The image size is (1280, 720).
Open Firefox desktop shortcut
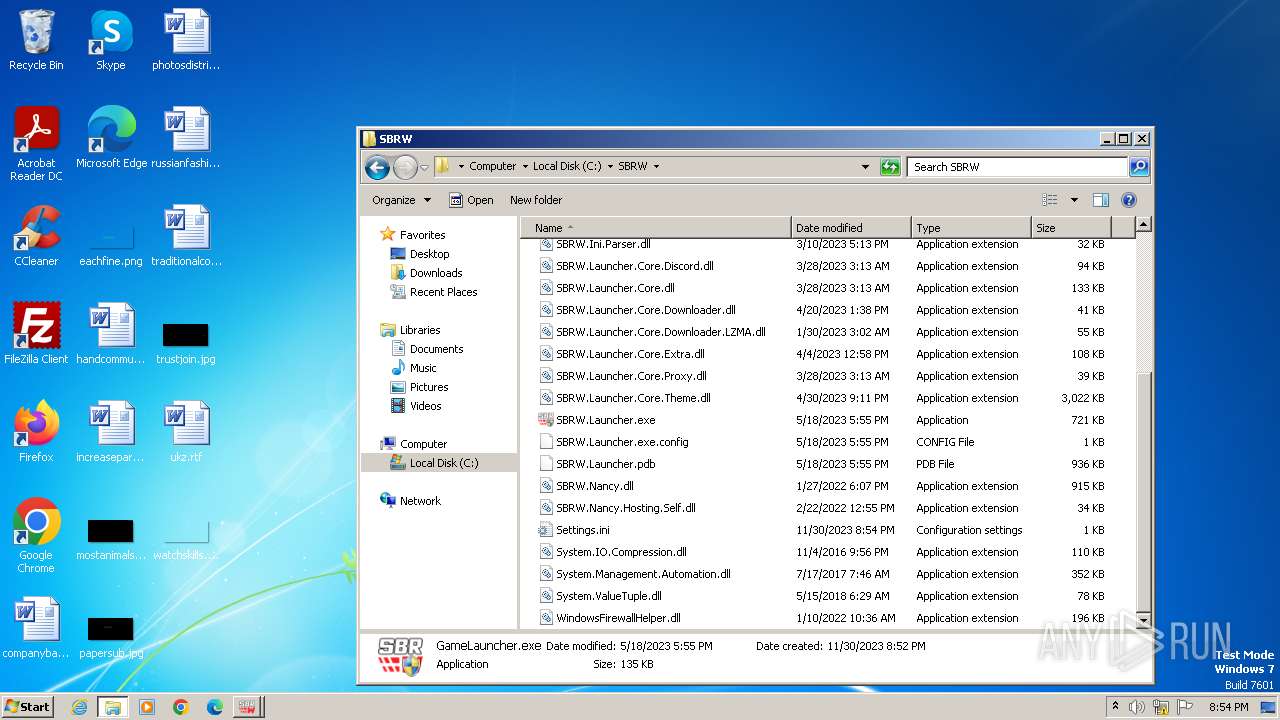(36, 432)
